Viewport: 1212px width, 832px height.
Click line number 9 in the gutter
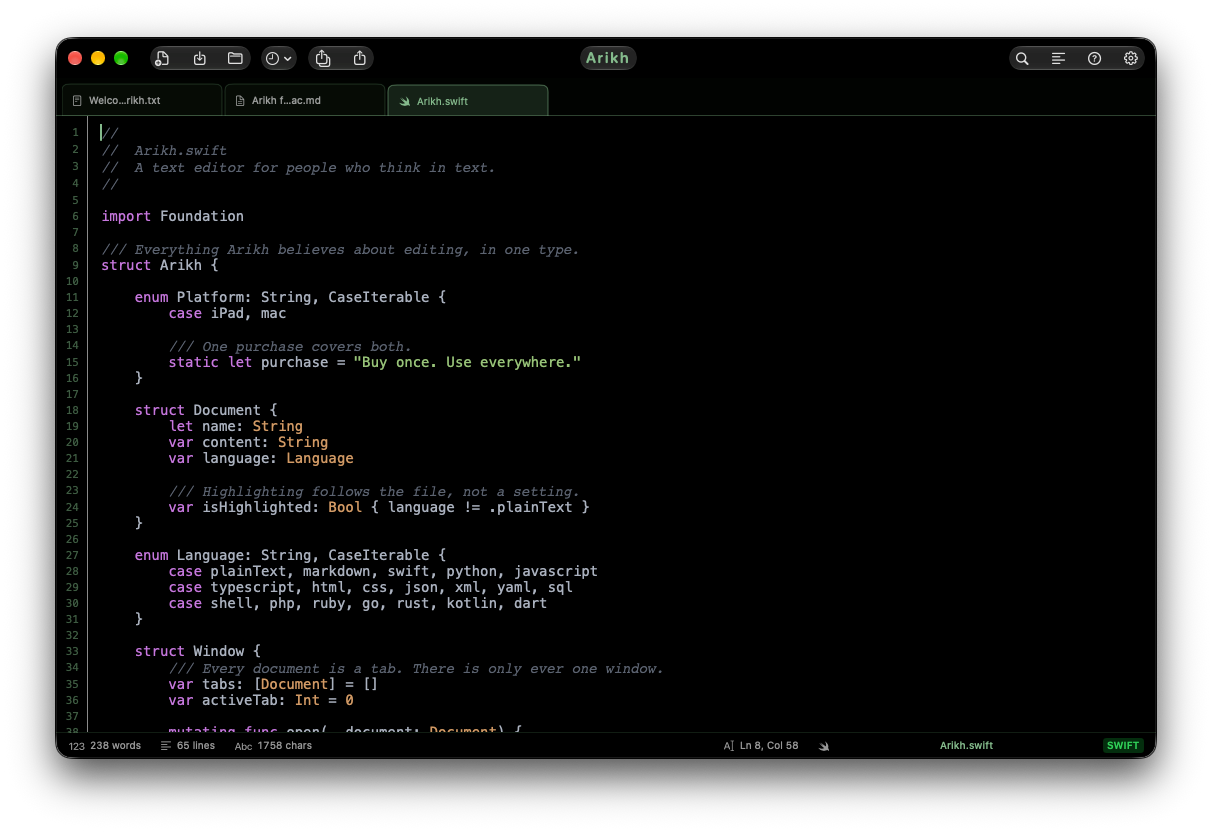[75, 265]
